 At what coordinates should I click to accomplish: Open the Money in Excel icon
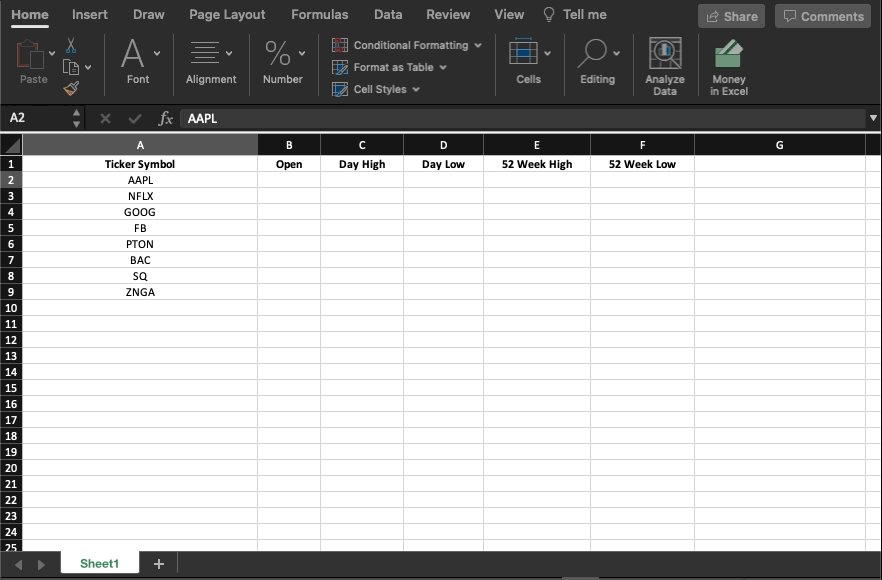pyautogui.click(x=728, y=53)
